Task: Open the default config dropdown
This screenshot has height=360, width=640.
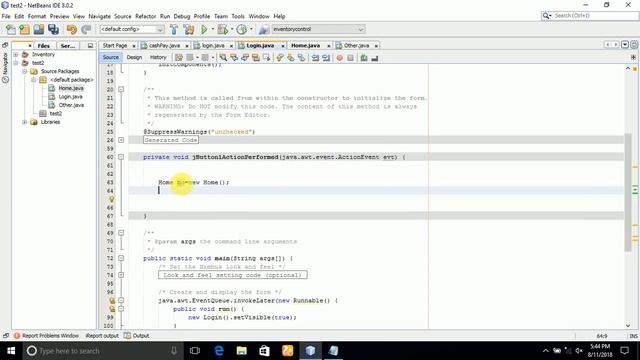Action: [x=132, y=29]
